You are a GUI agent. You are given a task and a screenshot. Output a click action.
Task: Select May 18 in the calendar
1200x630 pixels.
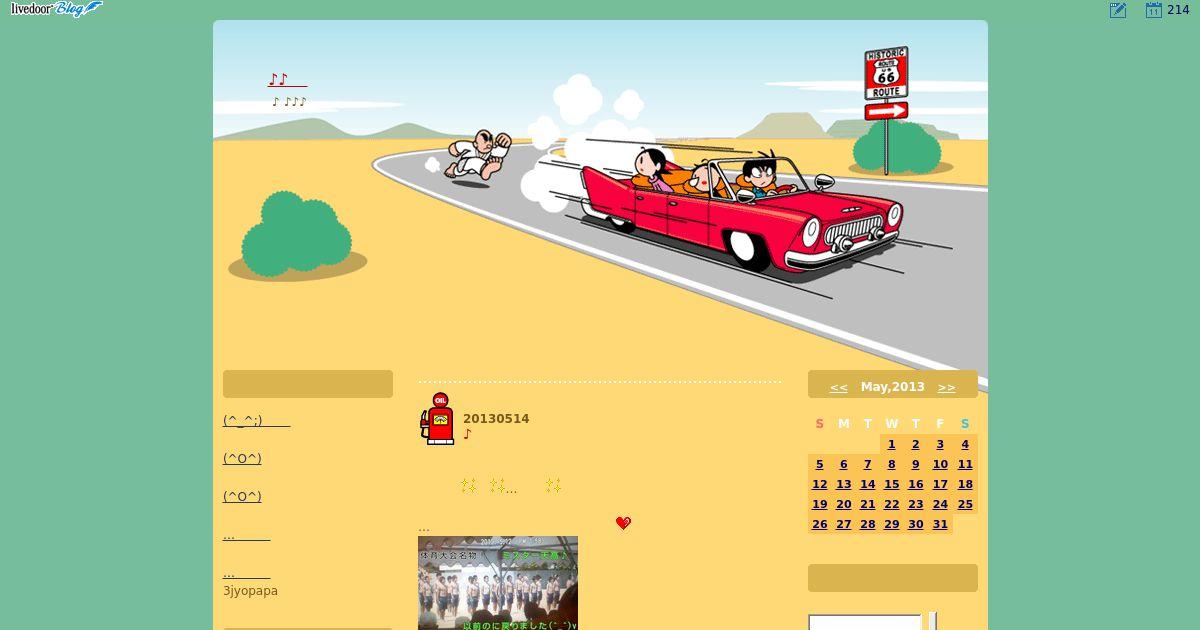coord(965,484)
